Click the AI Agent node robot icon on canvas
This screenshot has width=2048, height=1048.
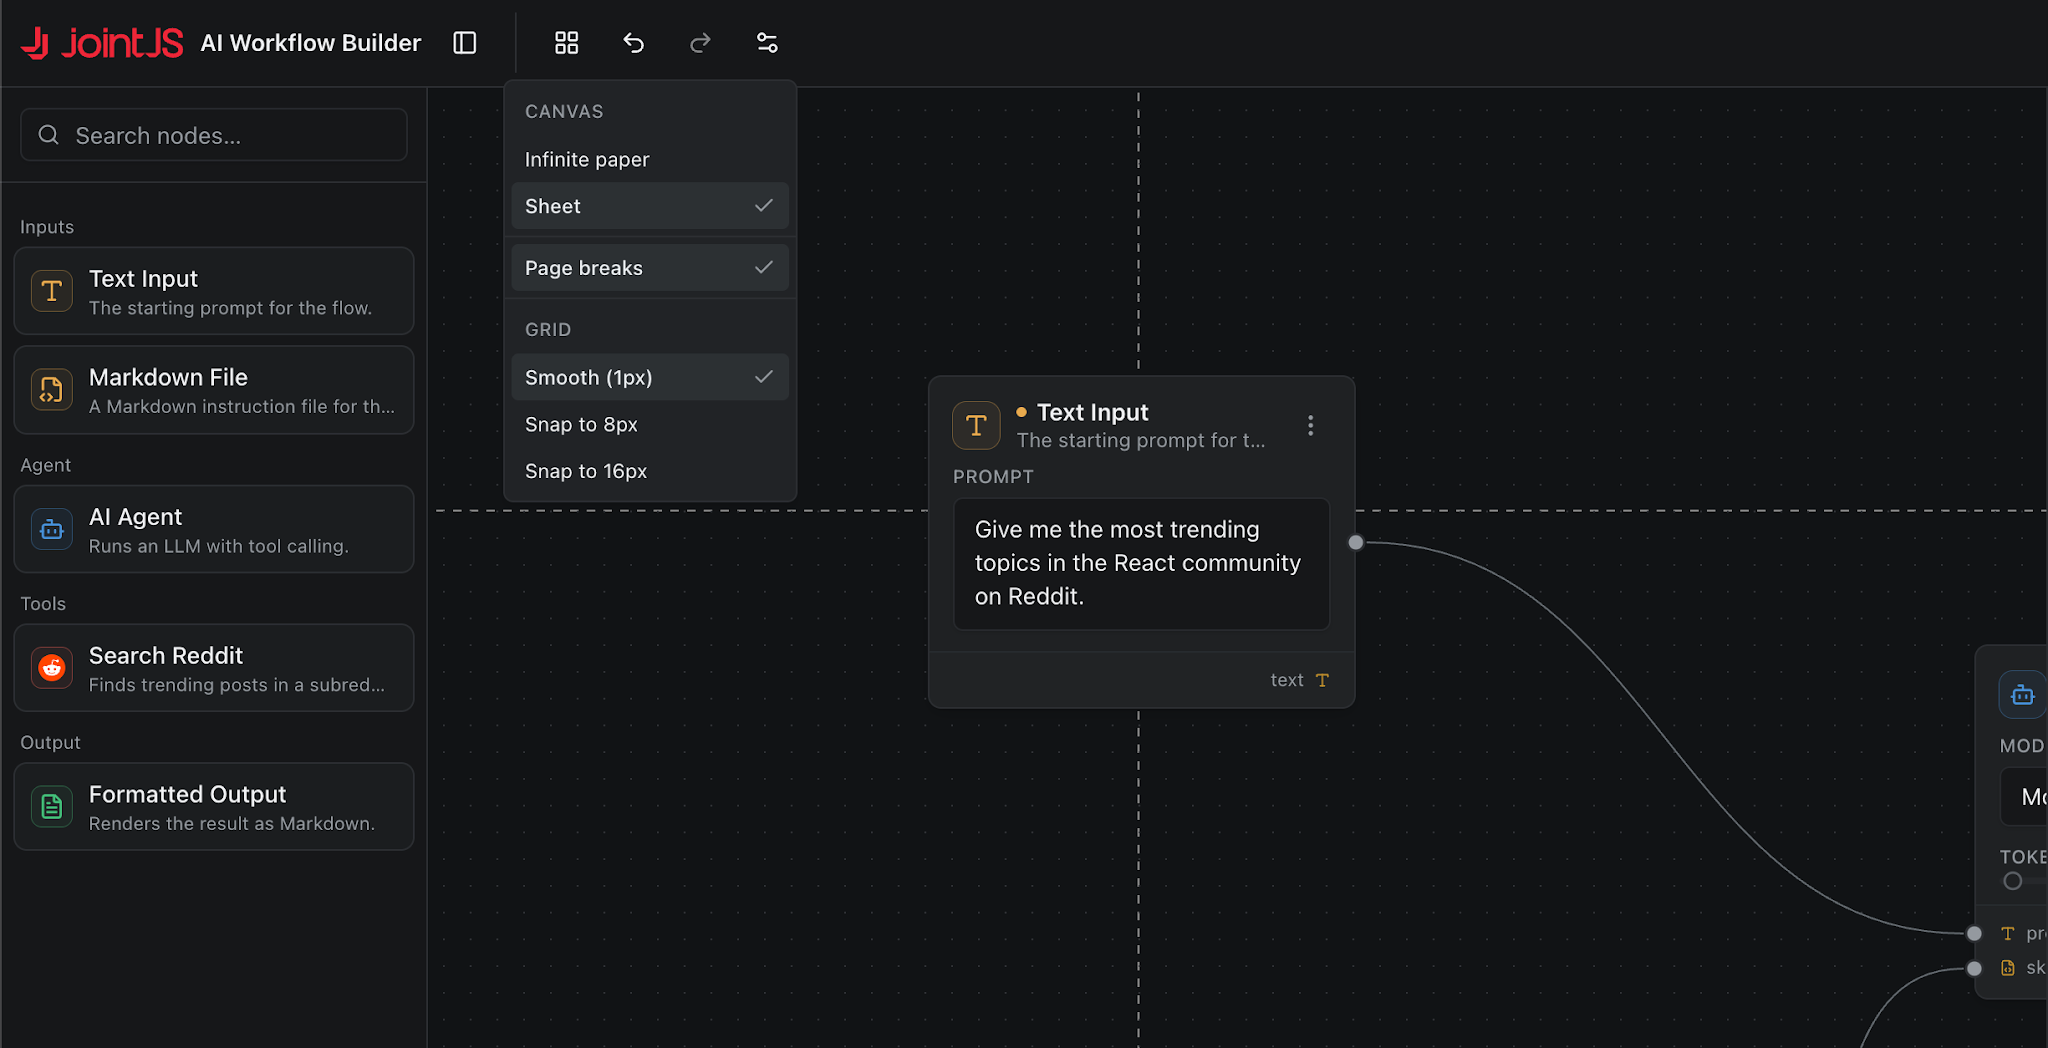click(2022, 695)
